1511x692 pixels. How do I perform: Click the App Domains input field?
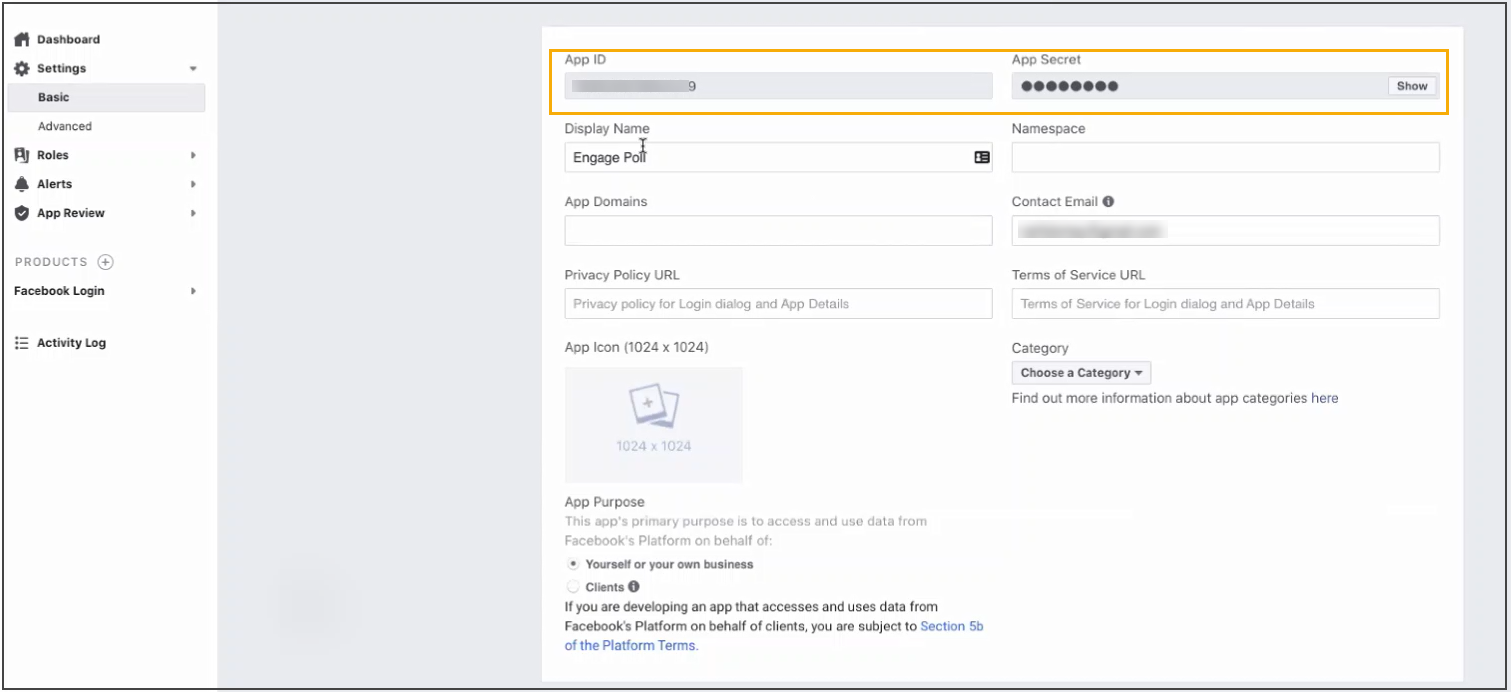(778, 231)
